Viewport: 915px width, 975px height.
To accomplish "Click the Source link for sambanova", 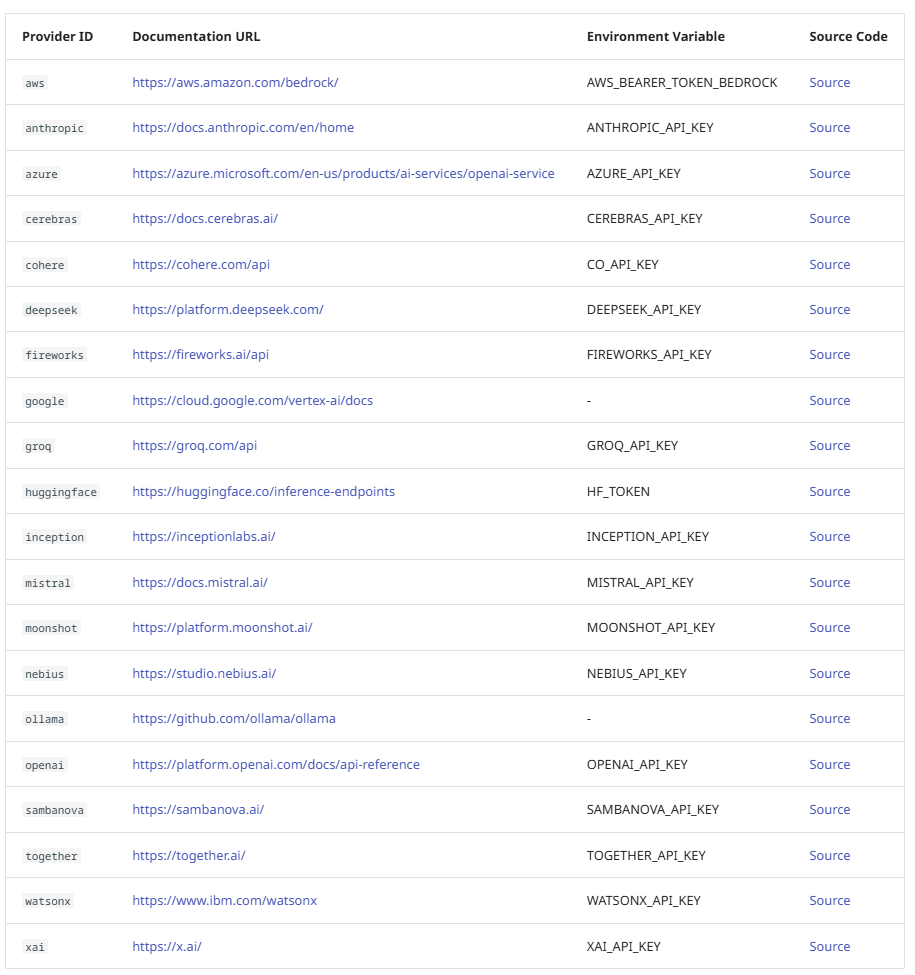I will (829, 810).
